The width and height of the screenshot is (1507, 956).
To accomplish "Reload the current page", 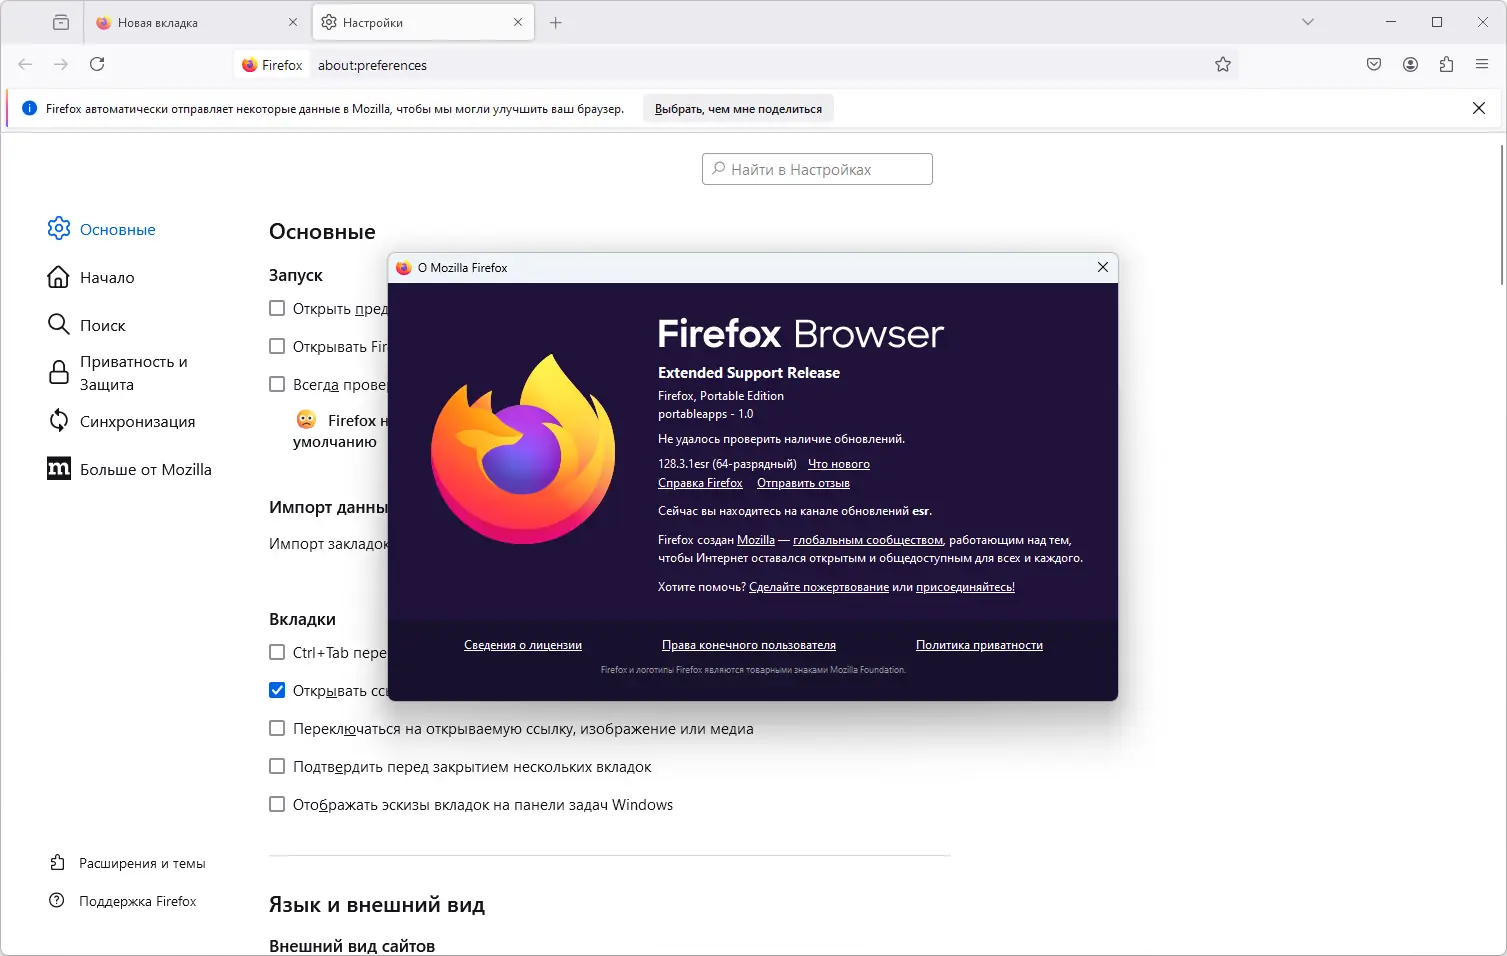I will (97, 64).
